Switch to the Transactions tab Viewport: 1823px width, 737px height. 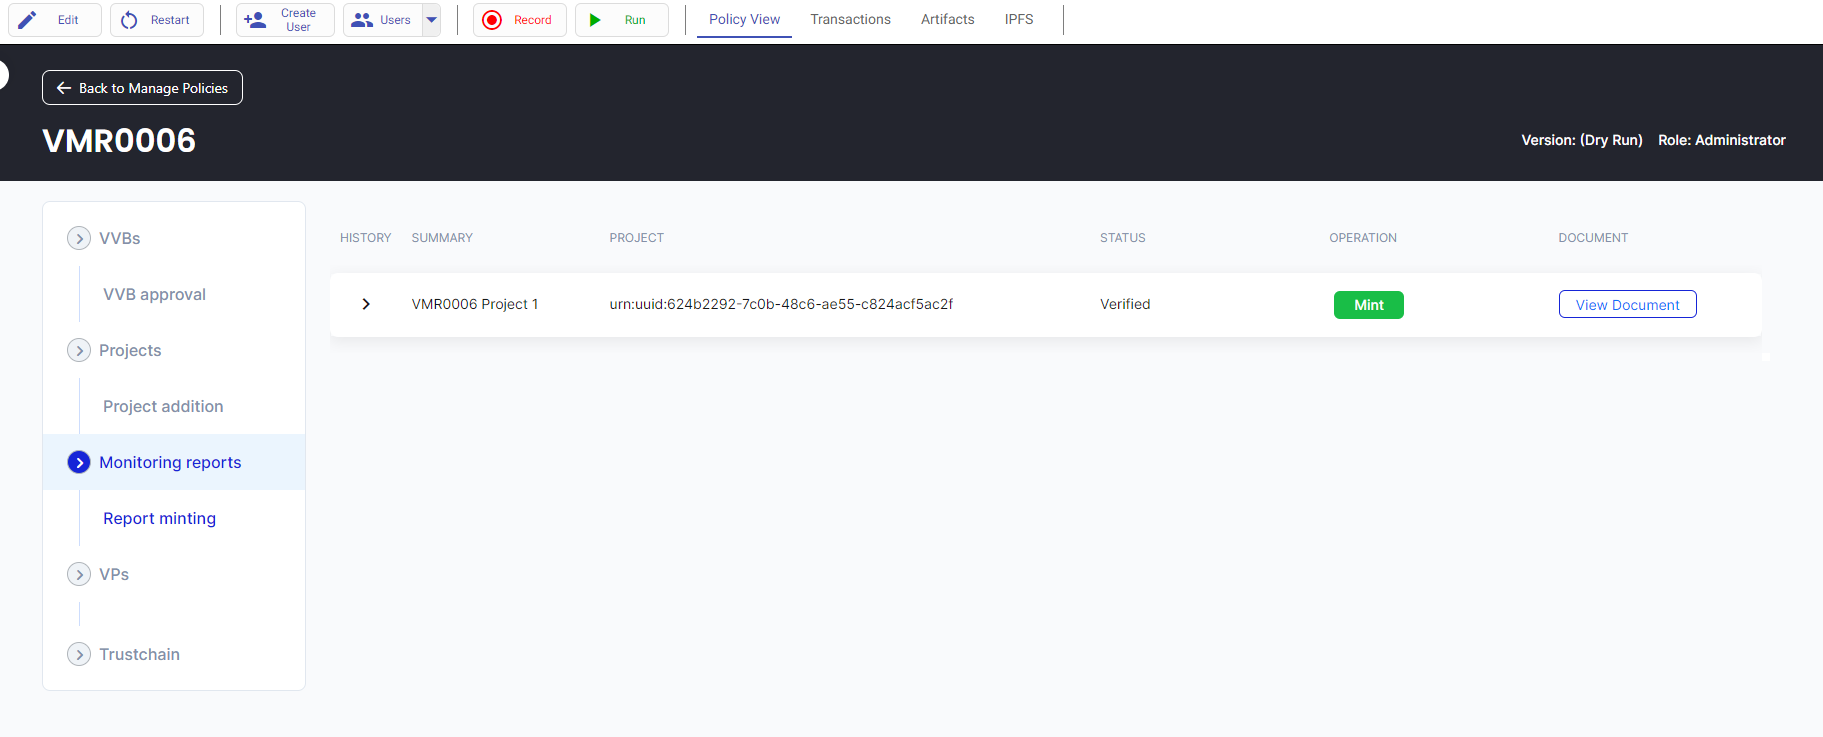(850, 20)
